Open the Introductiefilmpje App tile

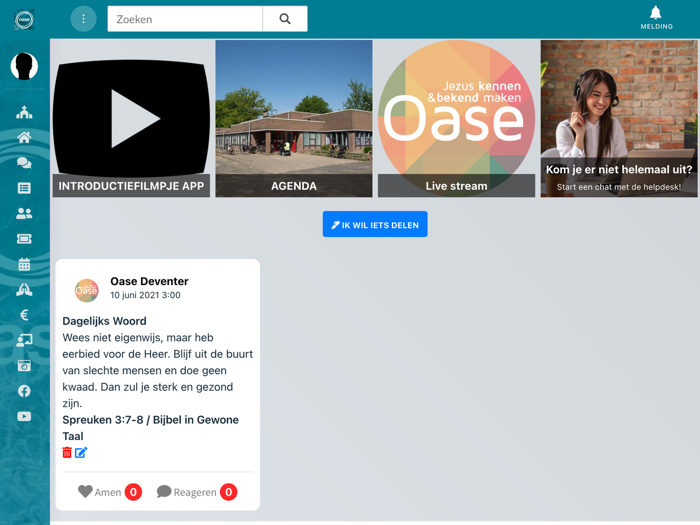(x=131, y=119)
